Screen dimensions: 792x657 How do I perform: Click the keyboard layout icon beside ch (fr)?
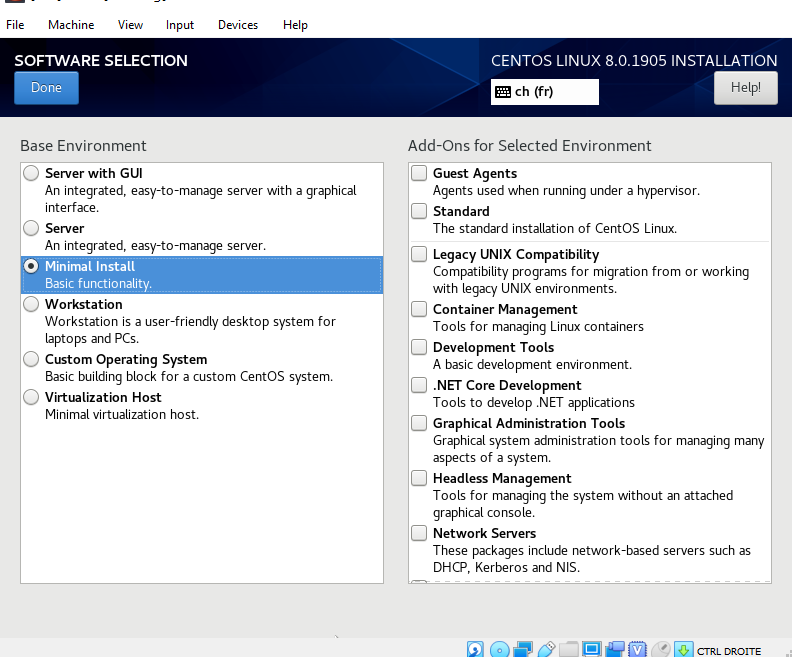[502, 92]
